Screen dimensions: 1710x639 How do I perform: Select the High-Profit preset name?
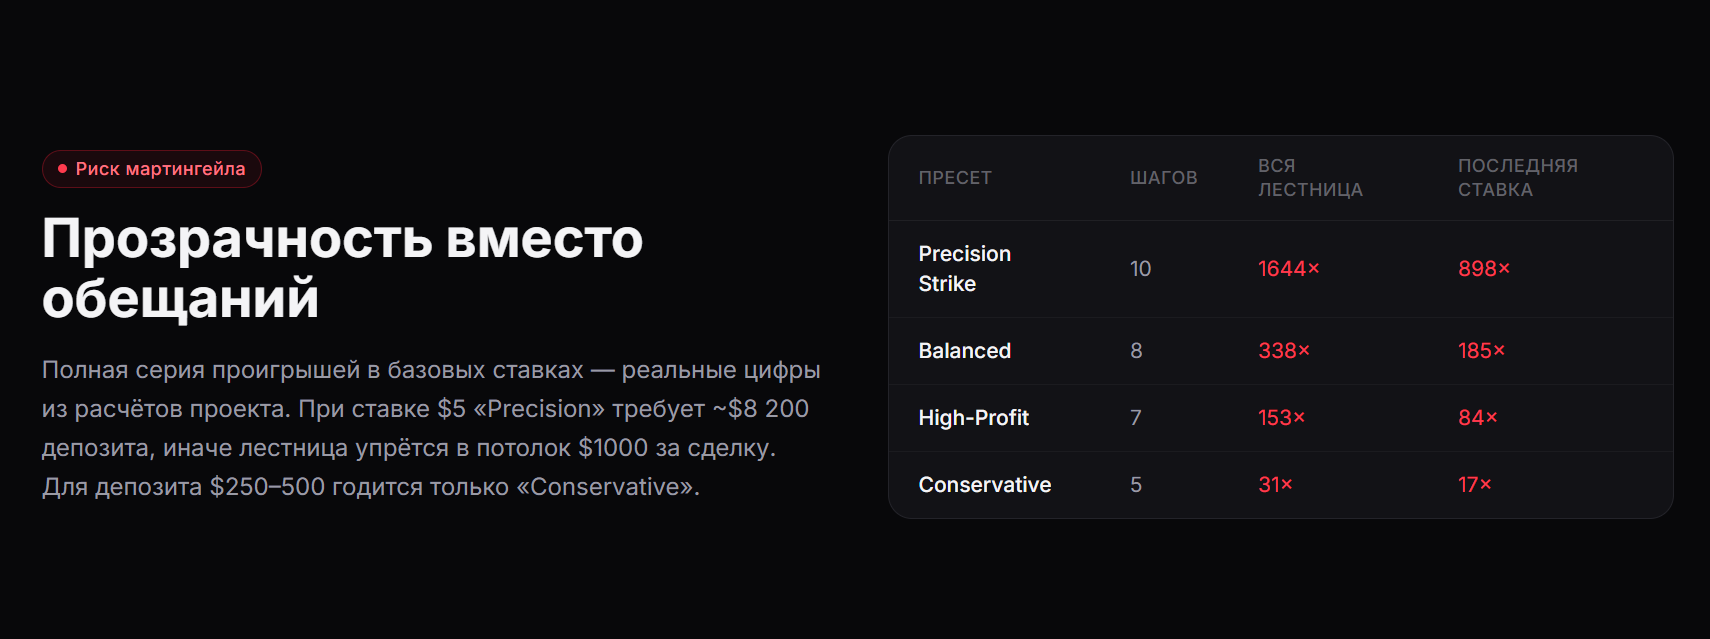pos(973,418)
